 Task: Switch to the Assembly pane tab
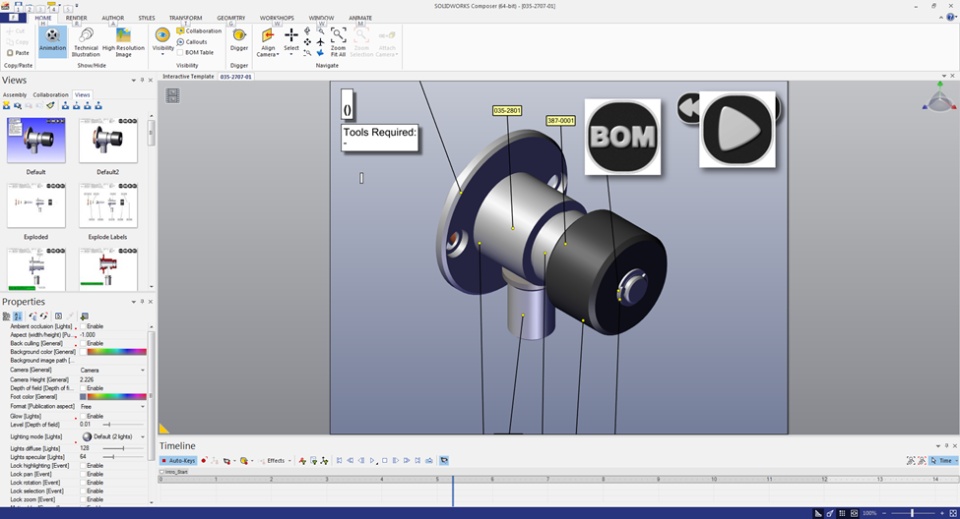(x=15, y=95)
